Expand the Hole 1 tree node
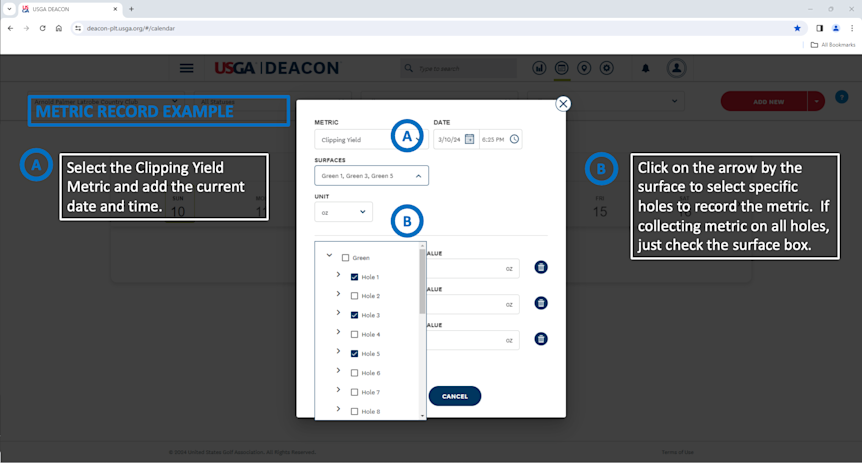 (x=338, y=274)
